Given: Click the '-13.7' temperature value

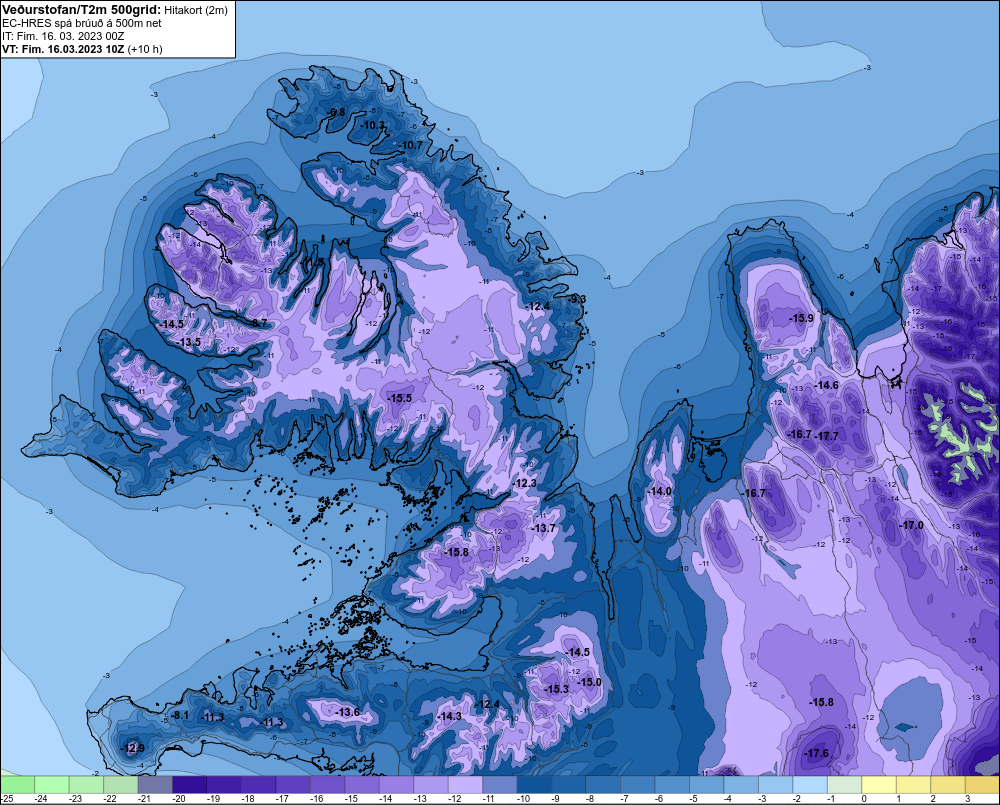Looking at the screenshot, I should pos(543,528).
